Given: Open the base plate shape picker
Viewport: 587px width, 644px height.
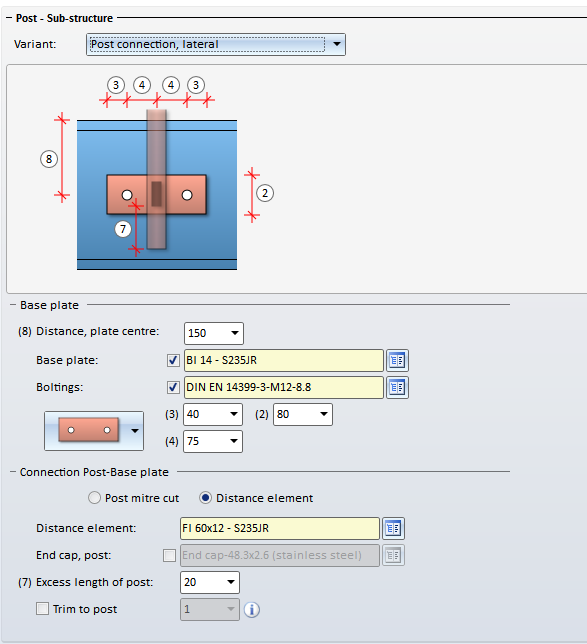Looking at the screenshot, I should [x=94, y=431].
